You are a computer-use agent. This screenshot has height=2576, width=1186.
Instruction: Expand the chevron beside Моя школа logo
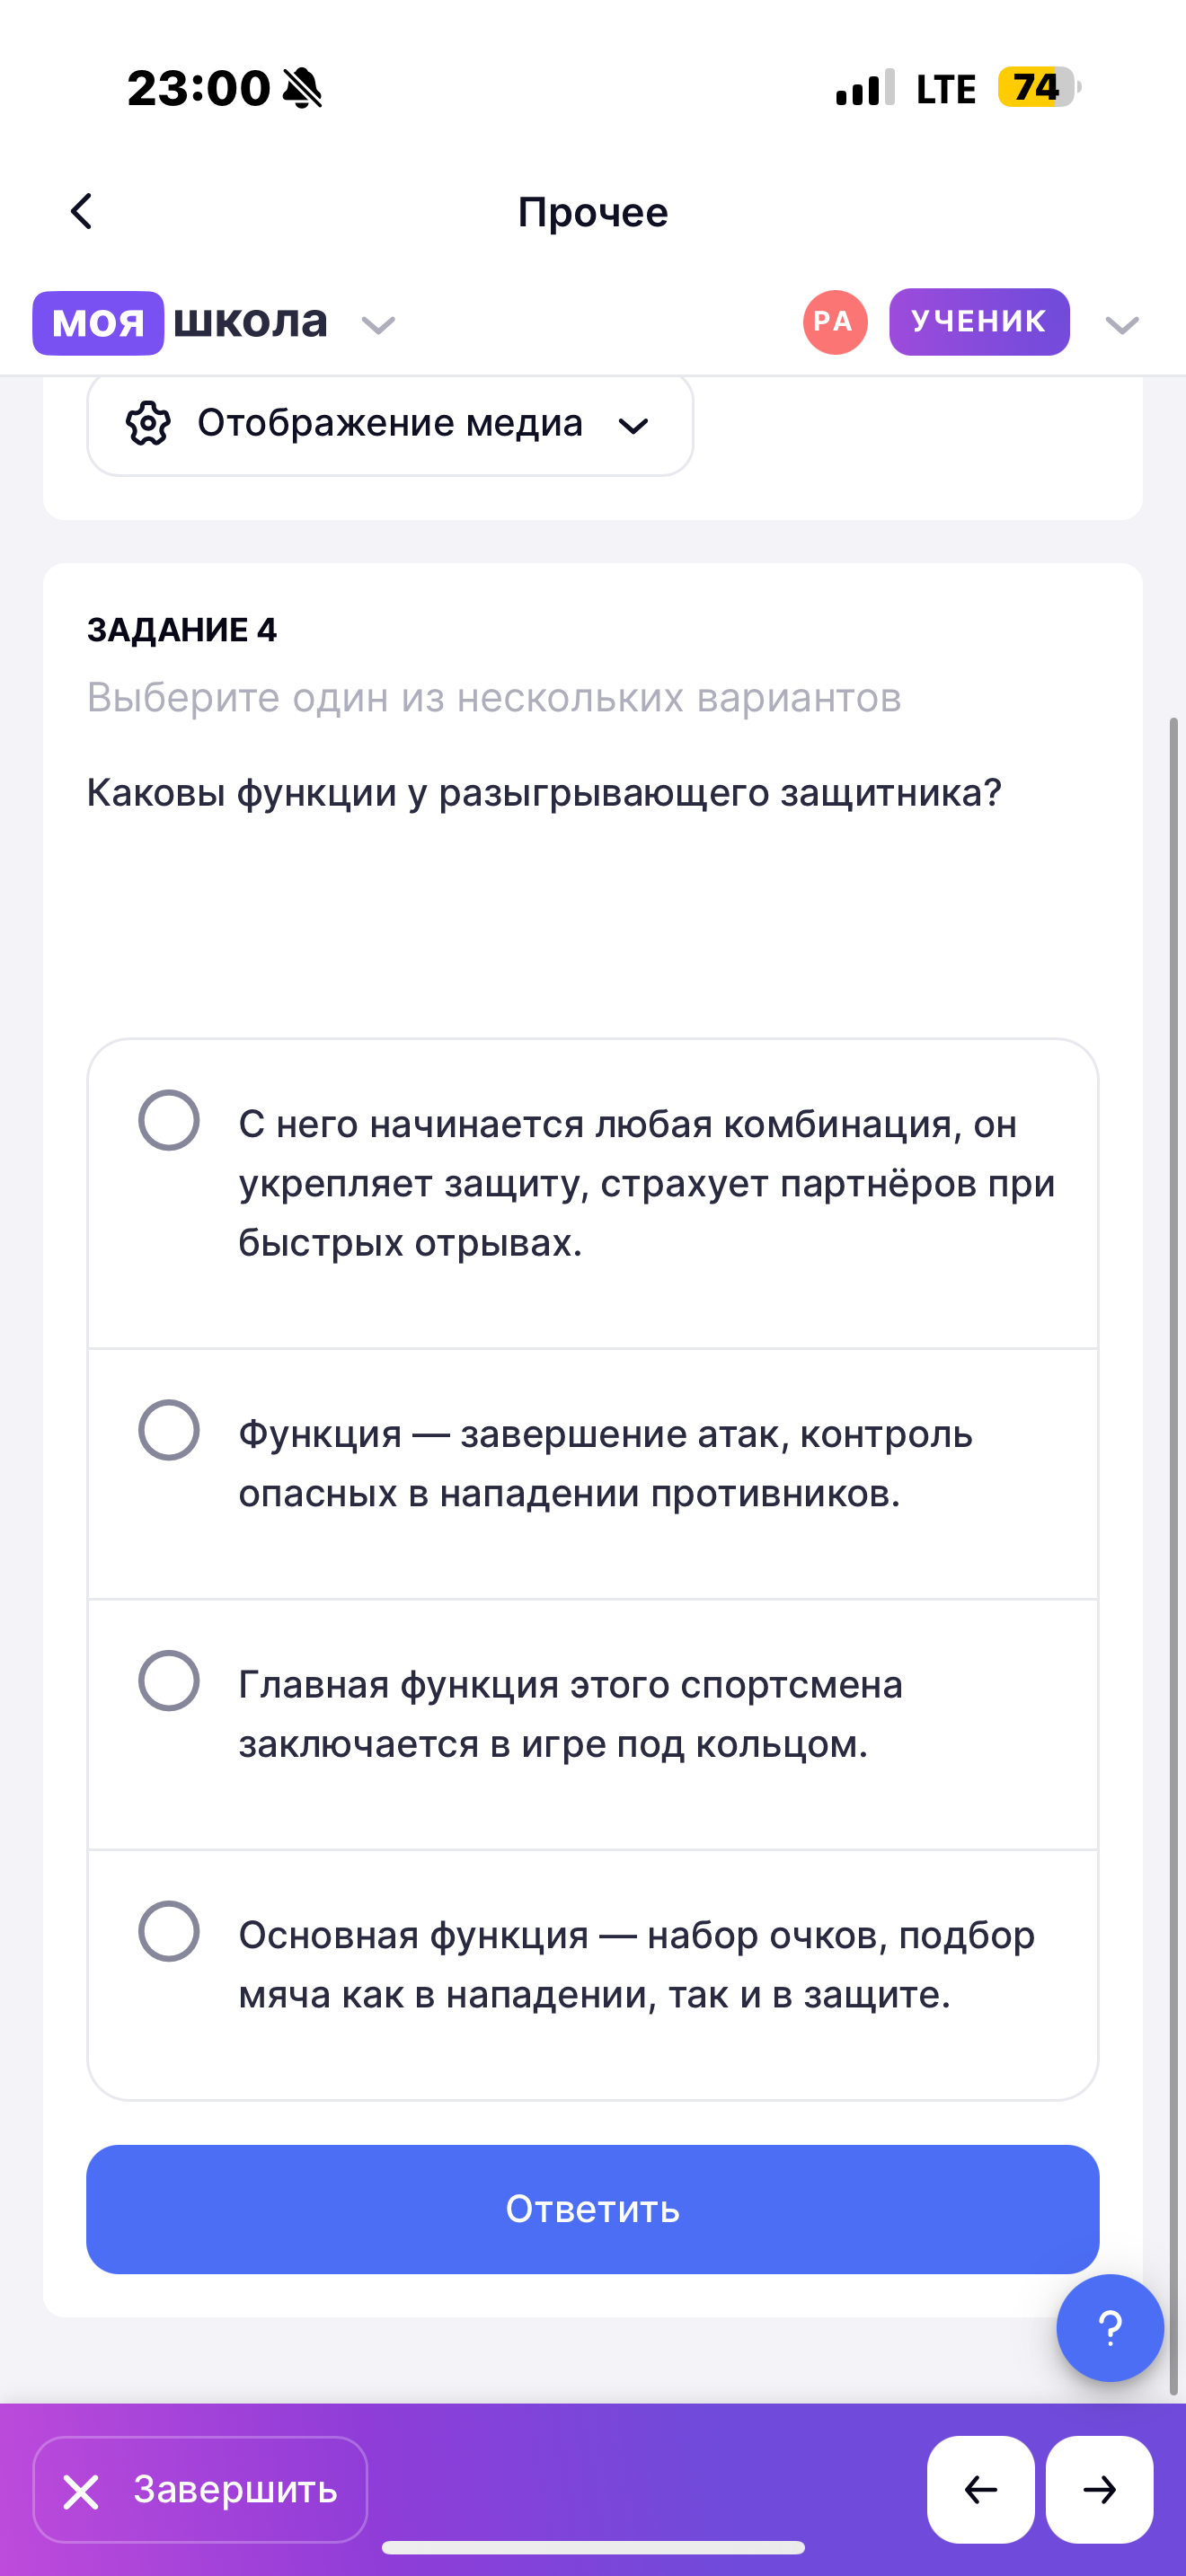pos(378,325)
